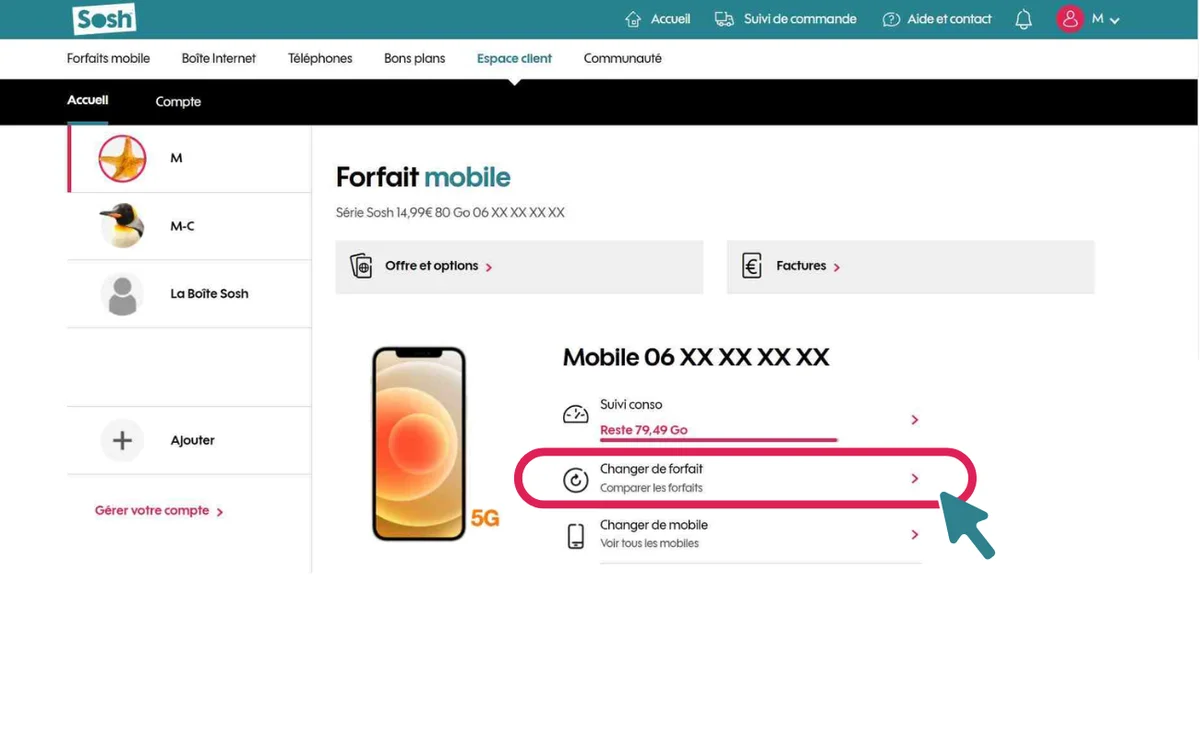Click the Factures button

(911, 266)
